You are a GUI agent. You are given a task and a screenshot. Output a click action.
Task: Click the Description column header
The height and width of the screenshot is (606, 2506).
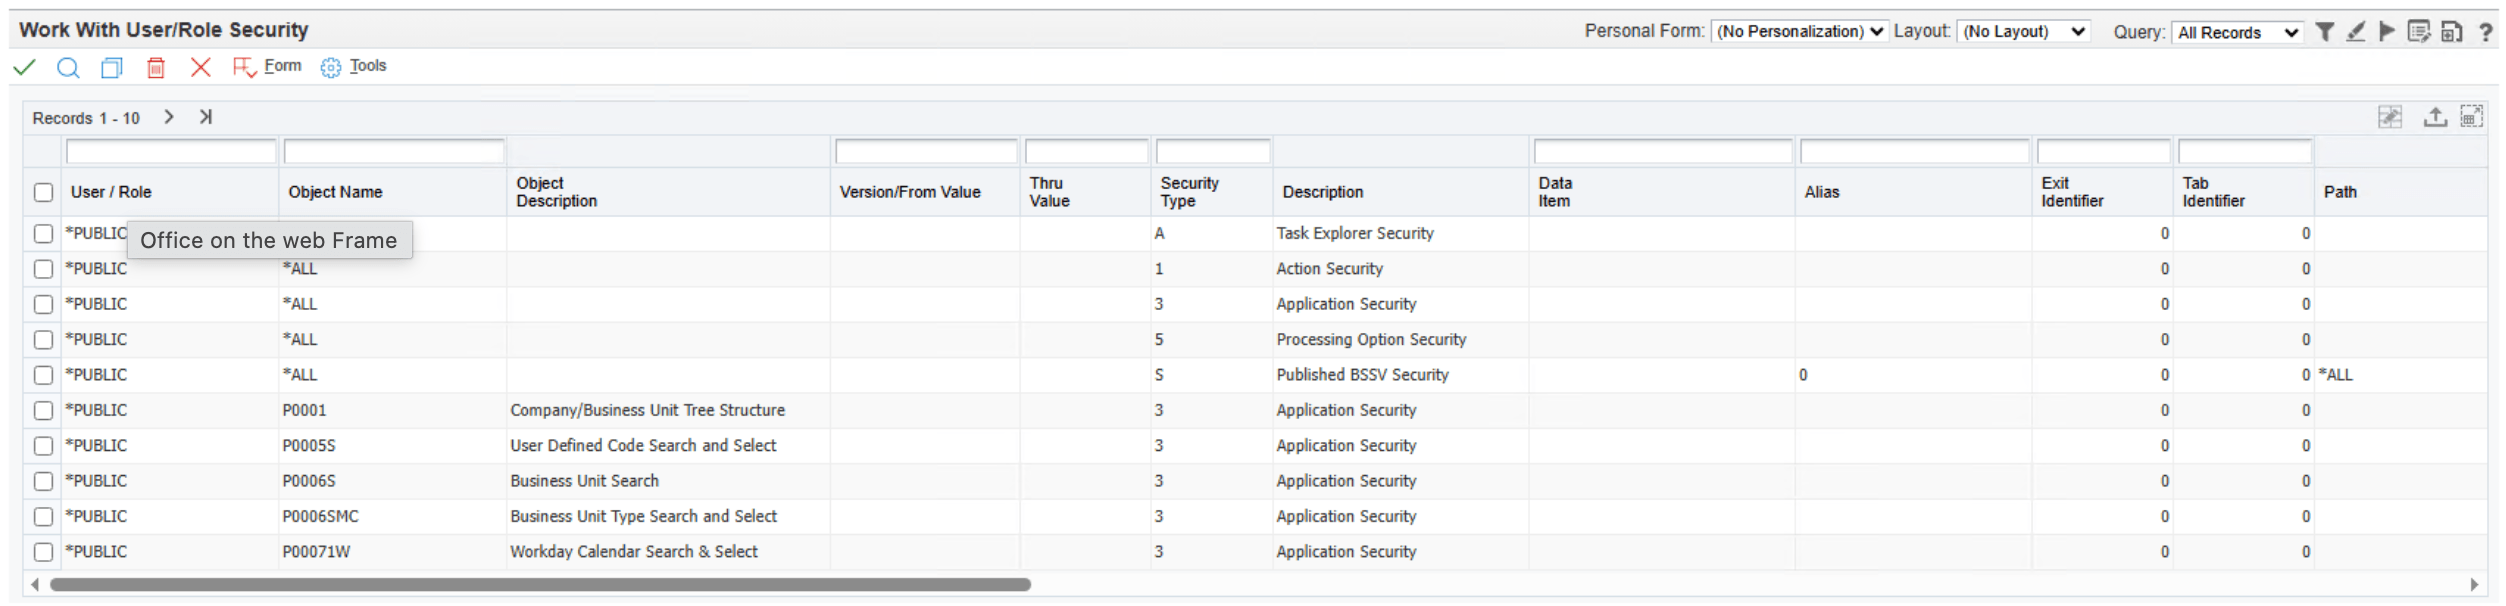click(x=1323, y=192)
